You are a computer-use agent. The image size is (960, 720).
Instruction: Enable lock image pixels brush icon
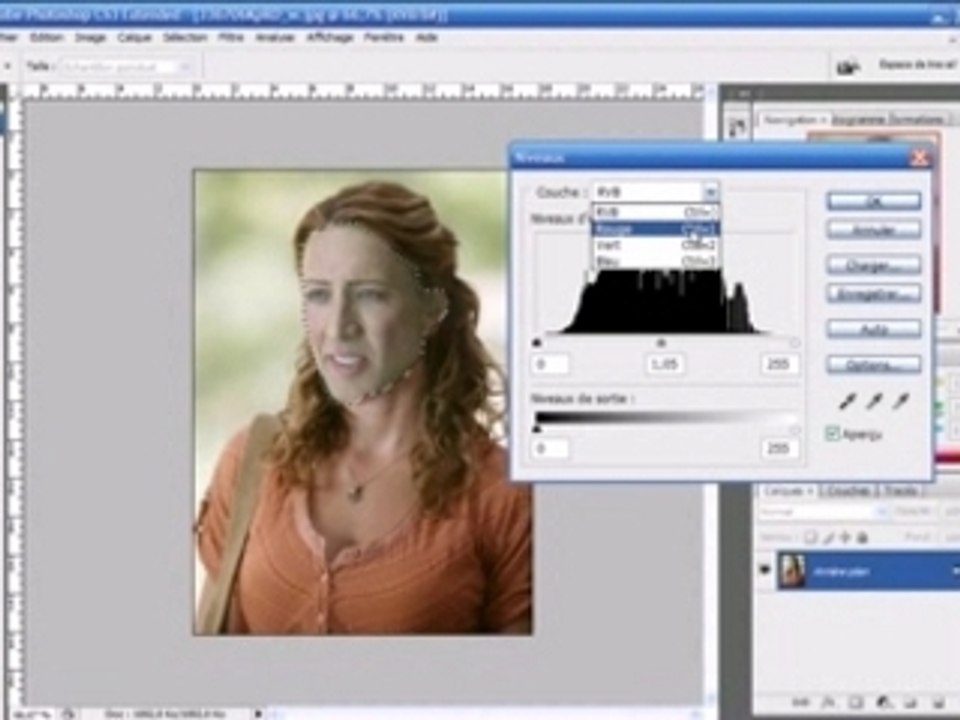(x=828, y=538)
